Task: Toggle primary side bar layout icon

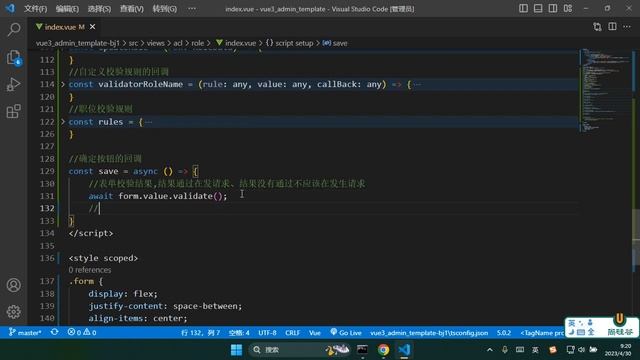Action: tap(523, 8)
